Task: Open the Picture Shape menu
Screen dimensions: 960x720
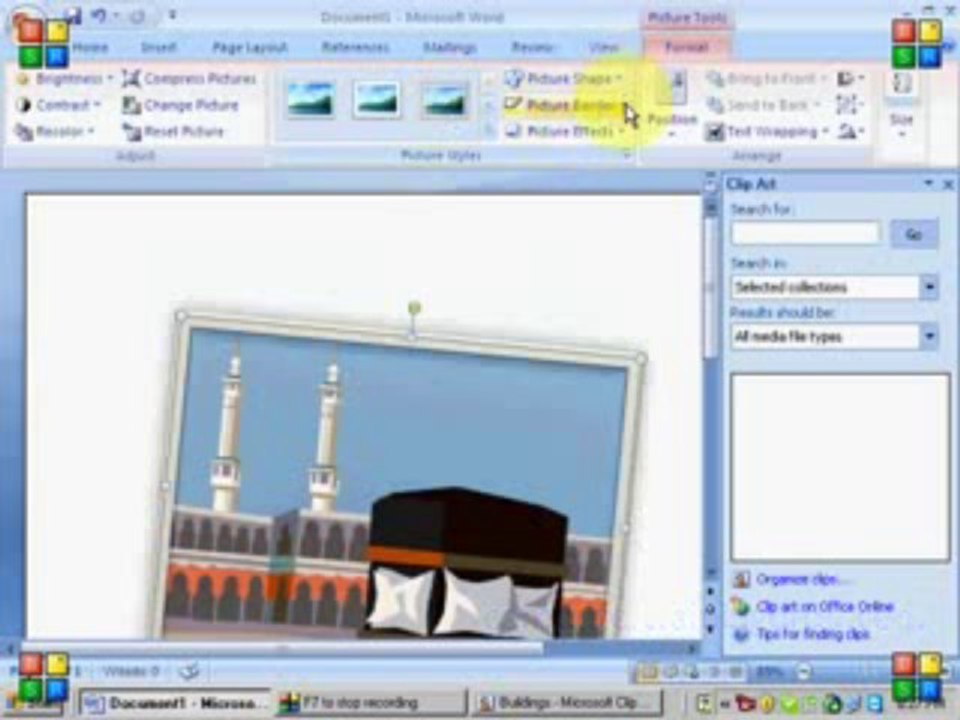Action: tap(563, 78)
